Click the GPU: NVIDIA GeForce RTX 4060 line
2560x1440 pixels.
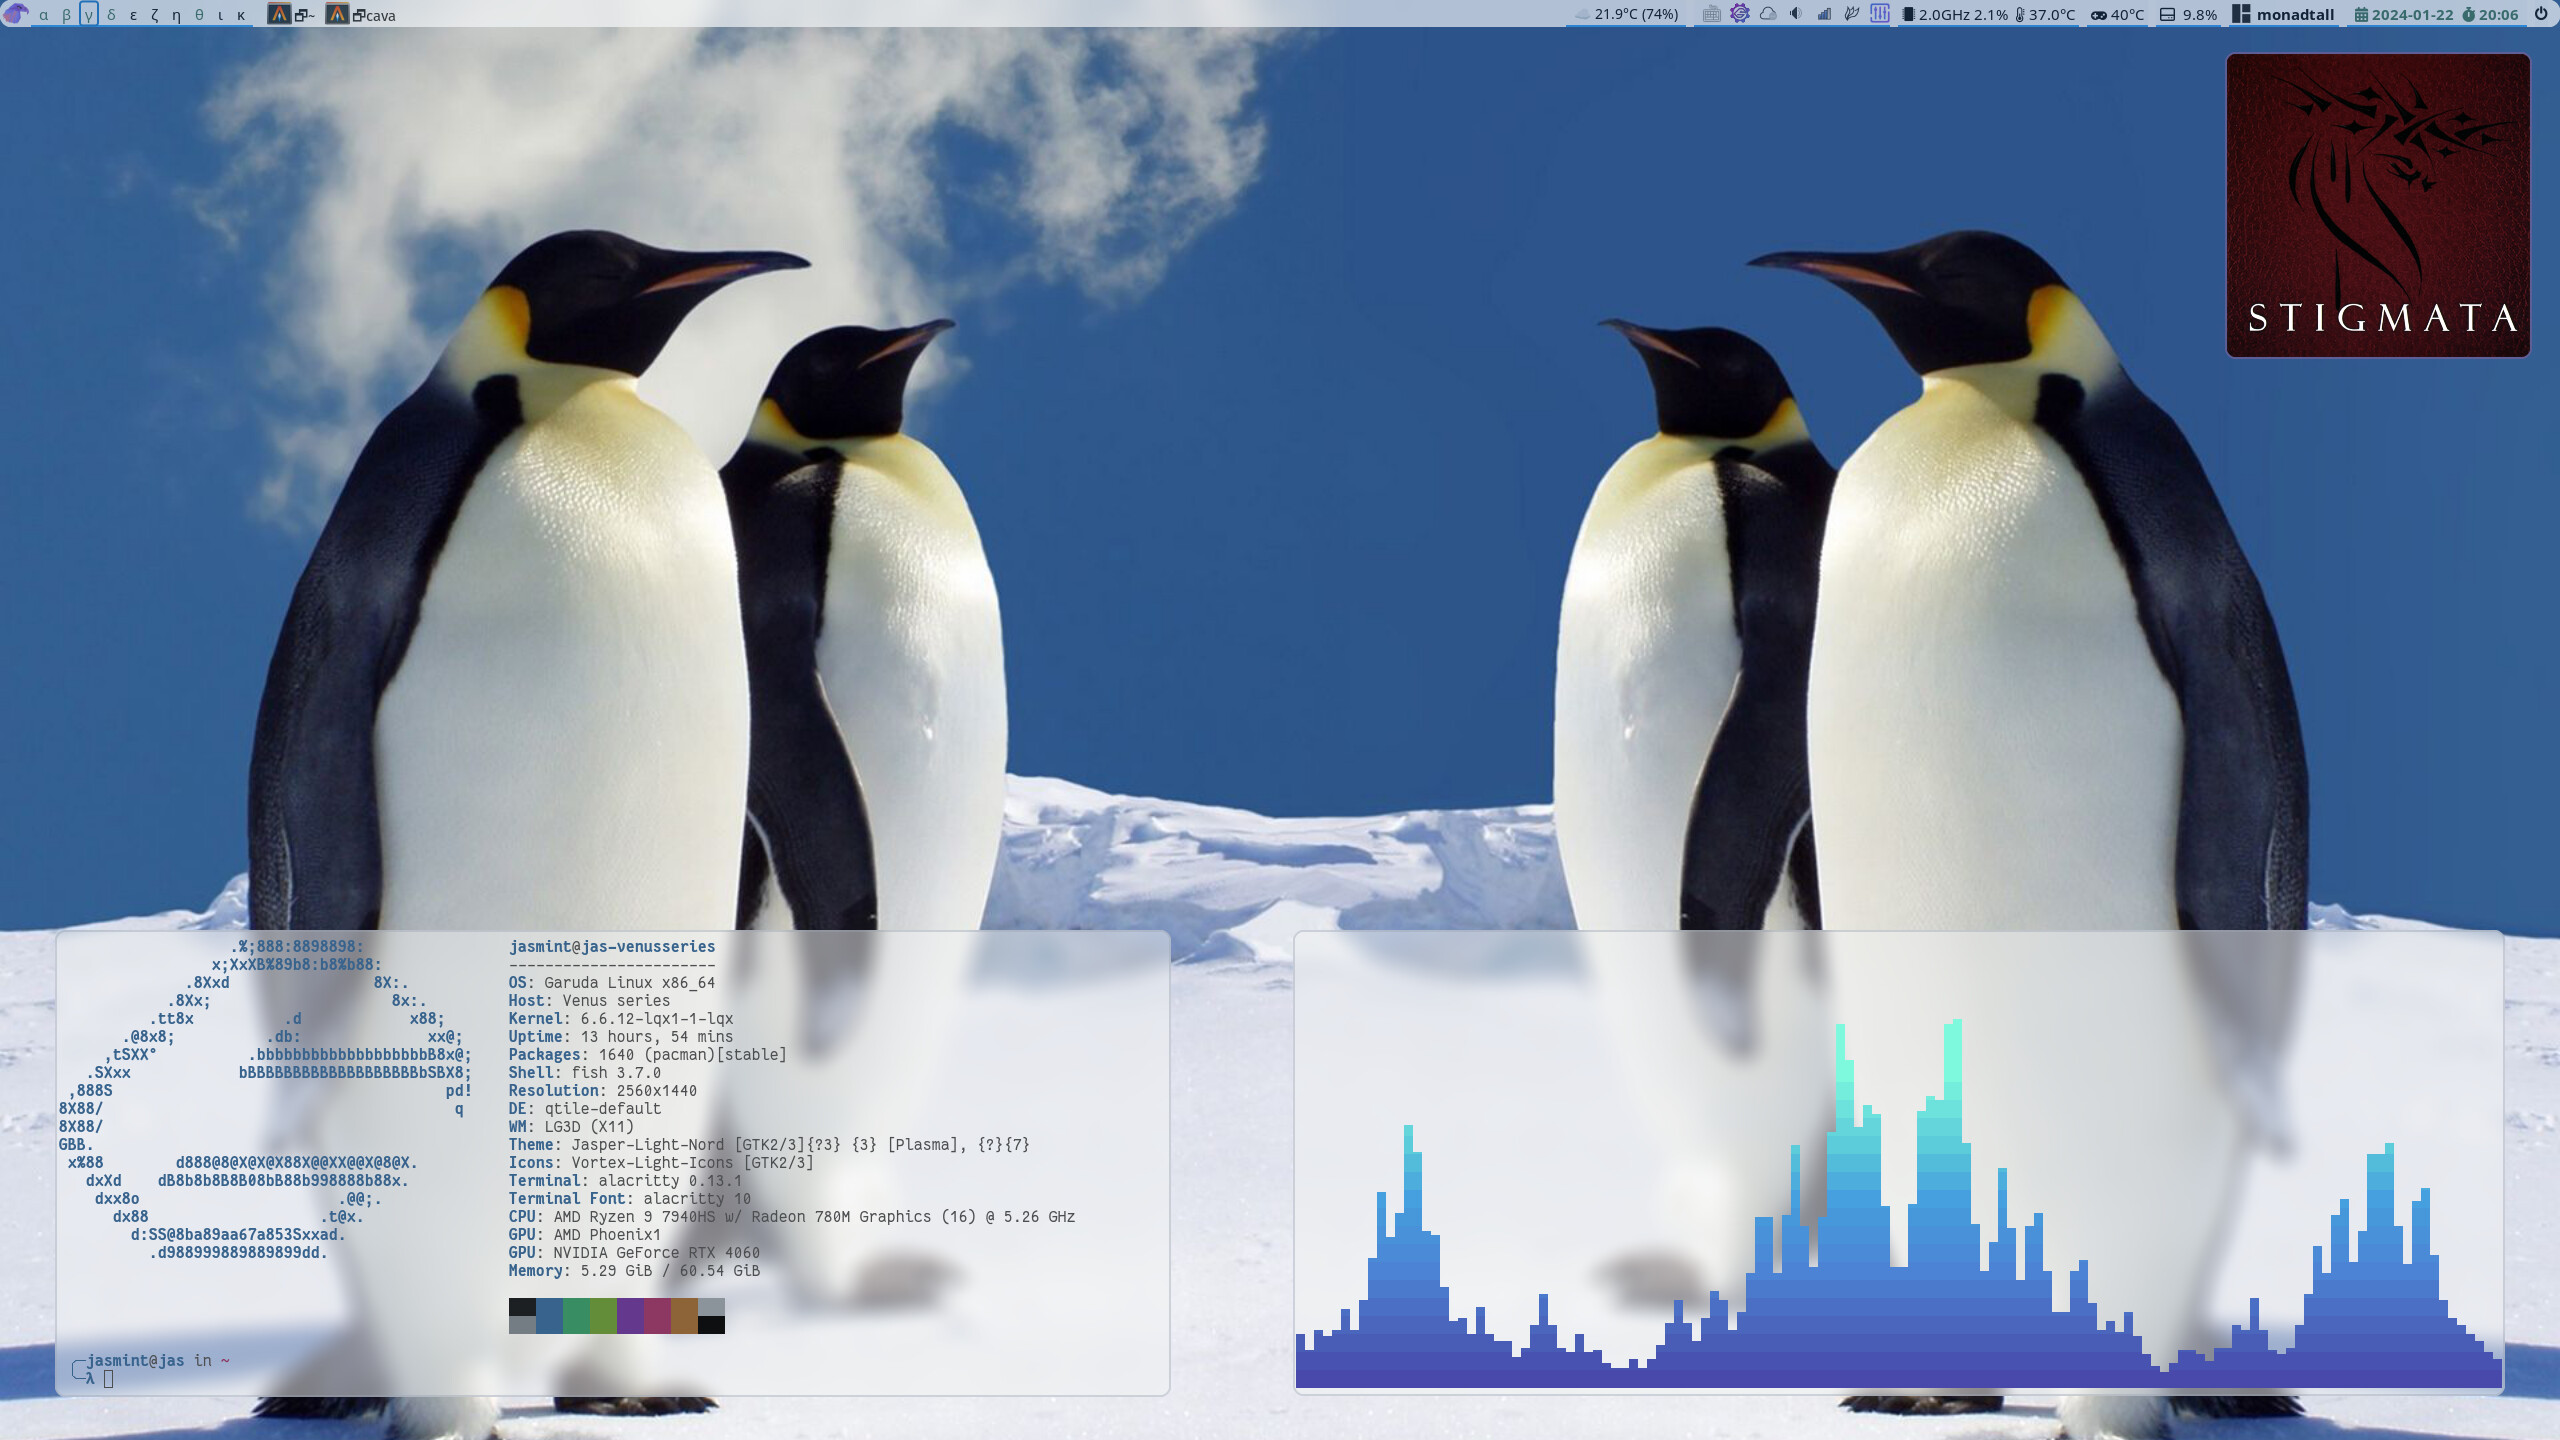coord(634,1252)
